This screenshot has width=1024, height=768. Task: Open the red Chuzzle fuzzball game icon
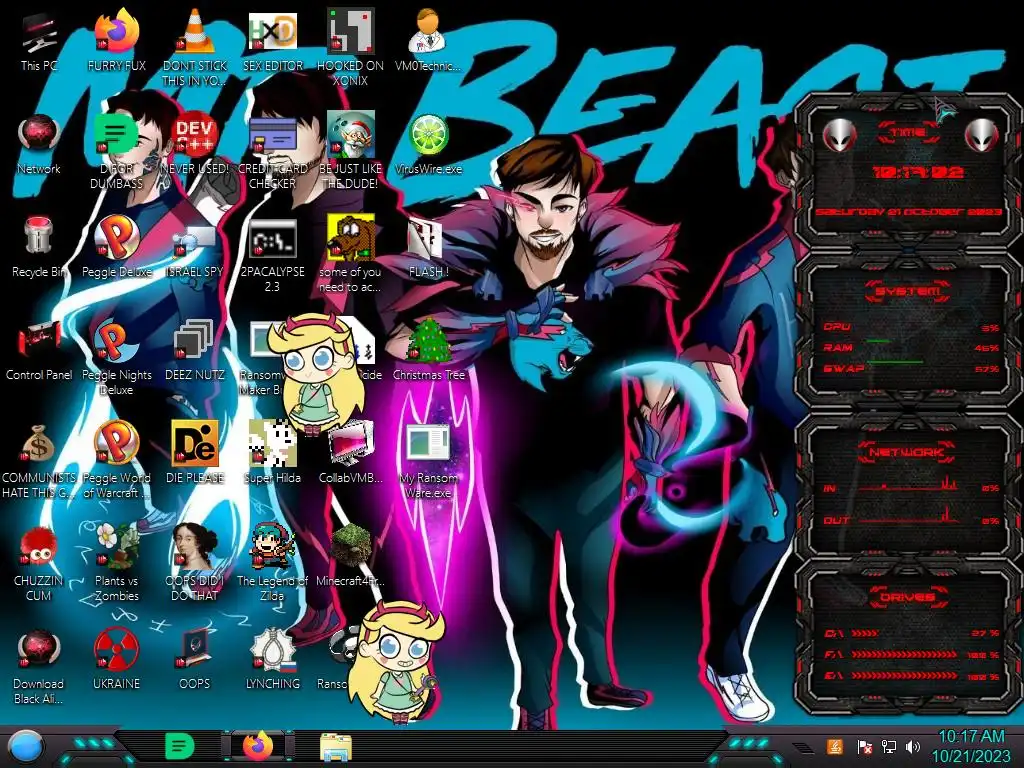point(39,562)
